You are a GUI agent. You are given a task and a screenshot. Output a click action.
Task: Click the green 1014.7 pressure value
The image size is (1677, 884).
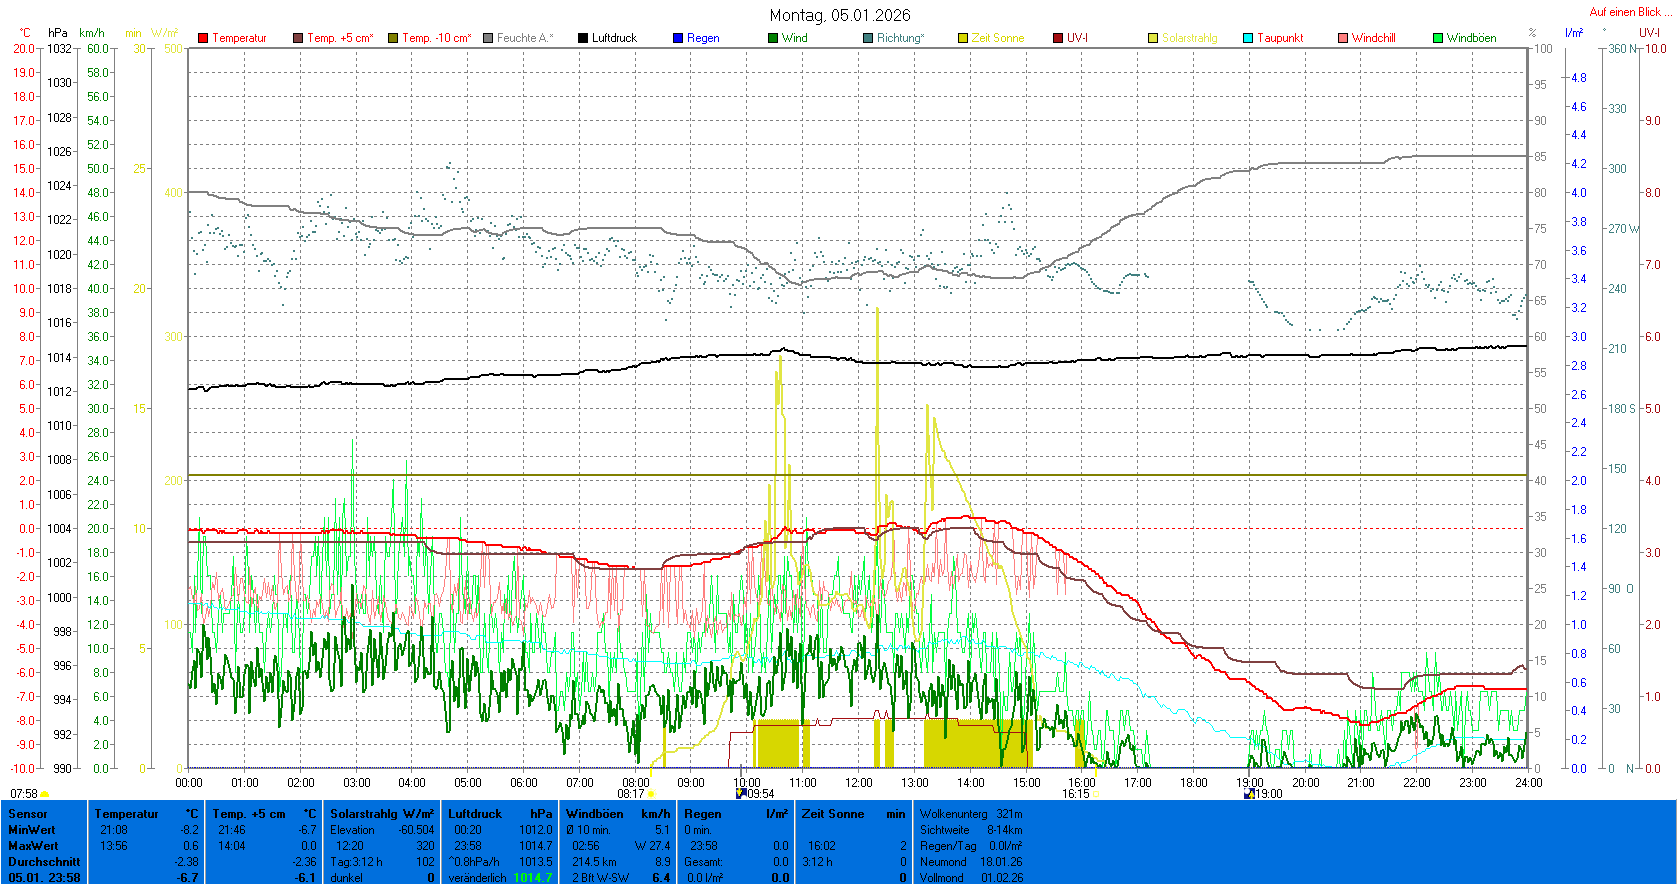(533, 877)
